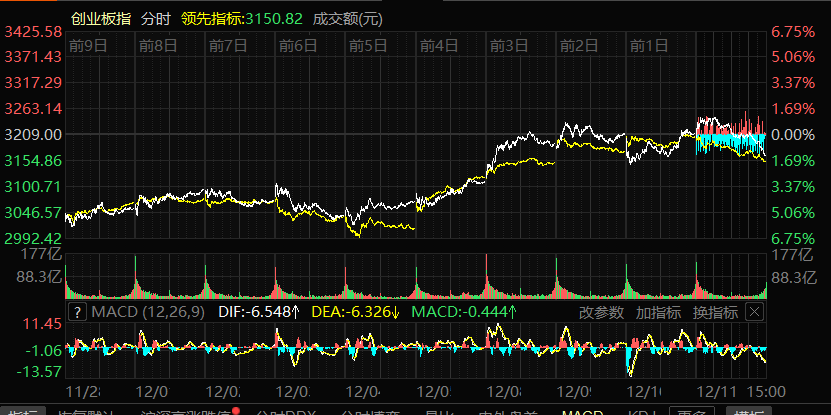Image resolution: width=831 pixels, height=415 pixels.
Task: Jump to the 前7日 day marker
Action: coord(227,45)
